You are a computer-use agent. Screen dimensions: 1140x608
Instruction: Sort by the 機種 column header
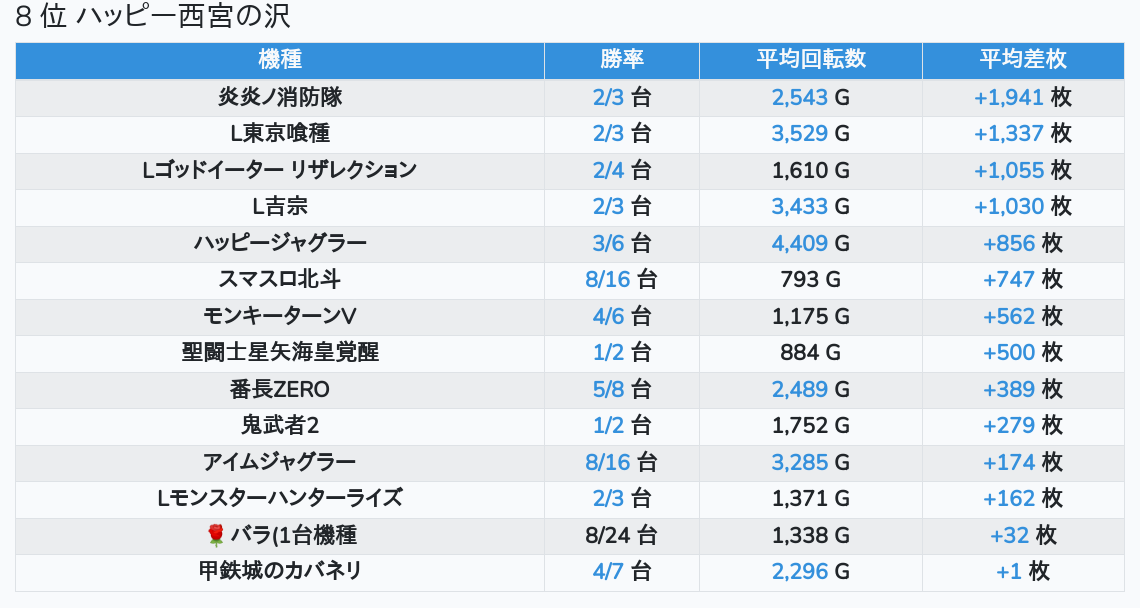click(280, 59)
